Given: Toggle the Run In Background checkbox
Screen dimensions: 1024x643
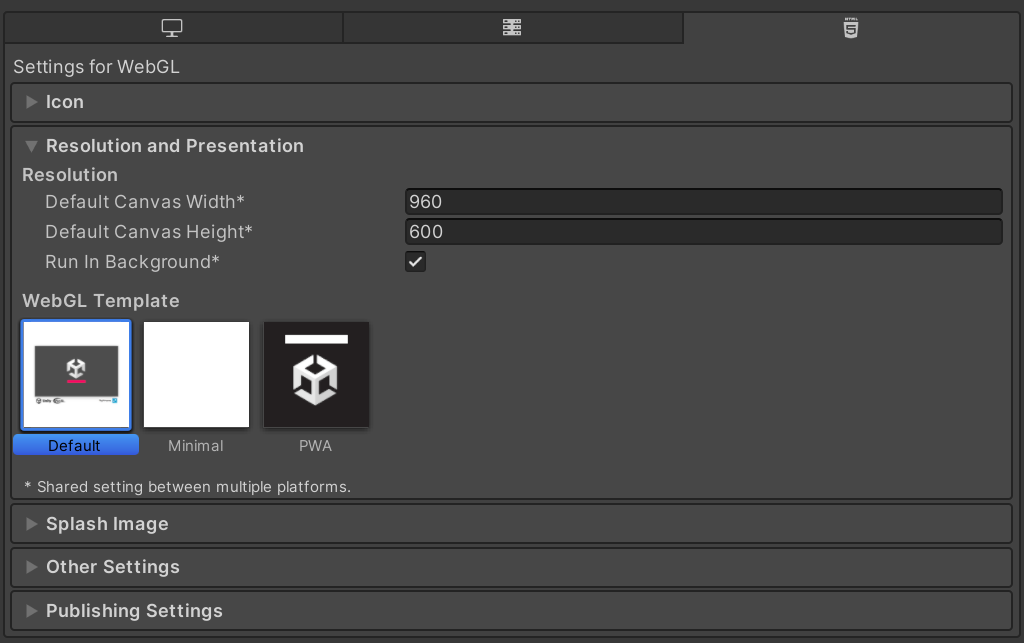Looking at the screenshot, I should [x=415, y=262].
